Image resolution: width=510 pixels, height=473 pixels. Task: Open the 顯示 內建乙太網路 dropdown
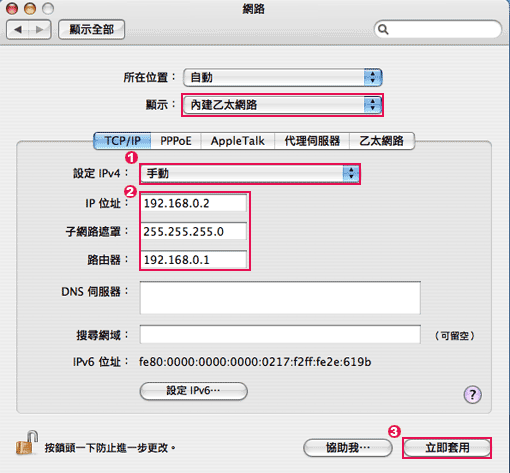point(283,105)
